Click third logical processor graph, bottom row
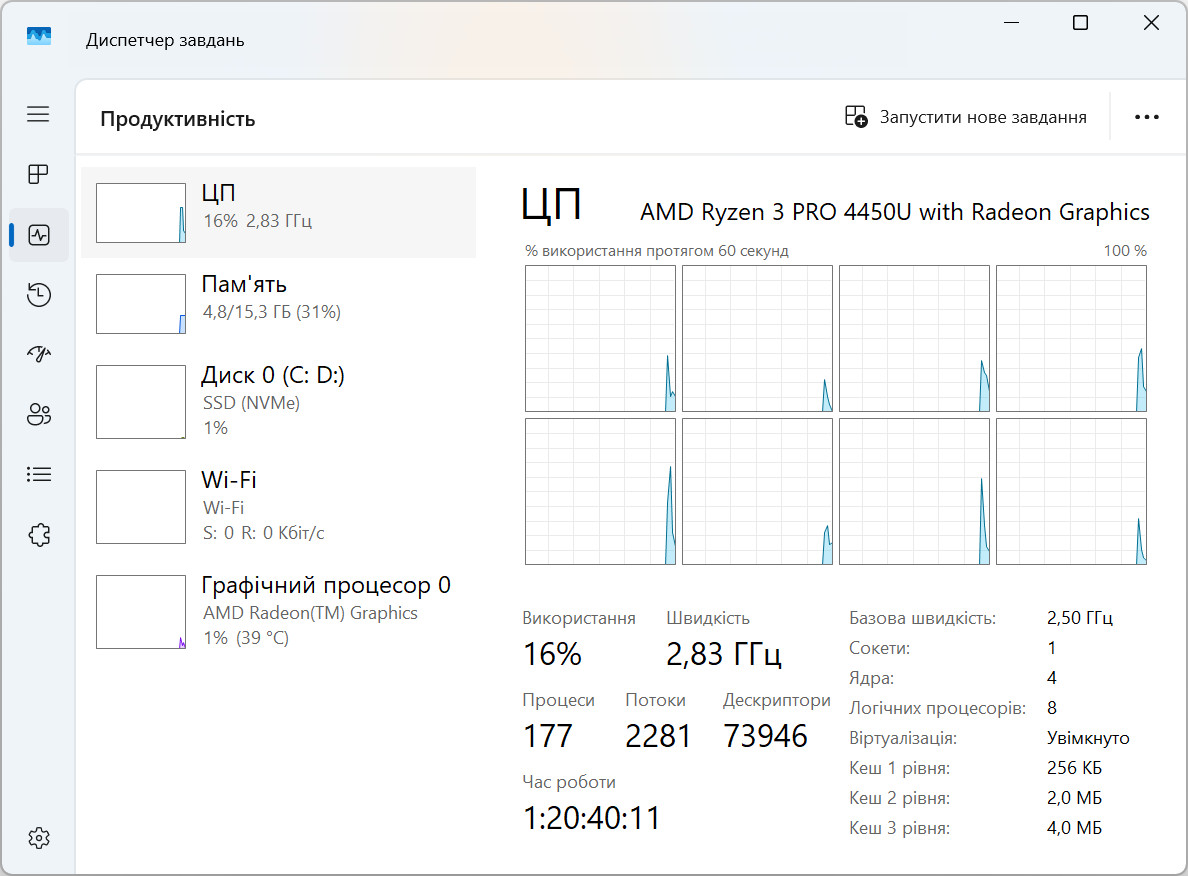The image size is (1188, 876). pyautogui.click(x=914, y=492)
